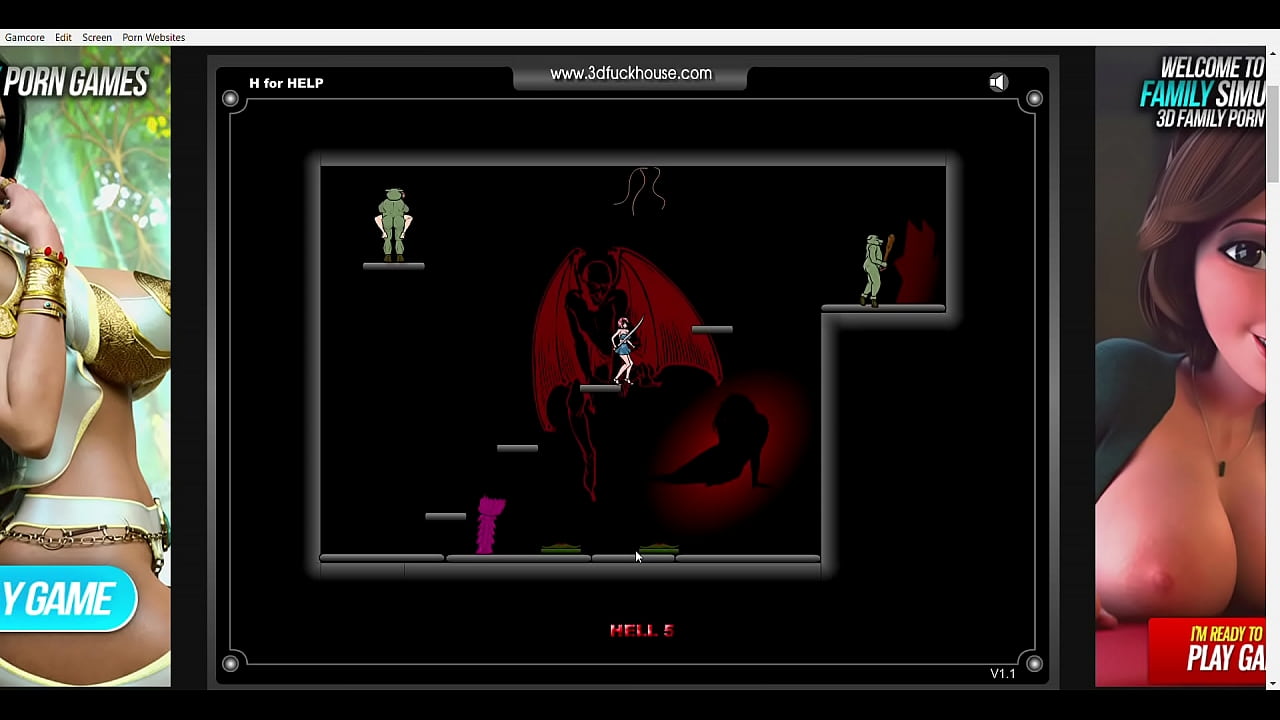Click the green trap near the bottom floor

point(562,548)
